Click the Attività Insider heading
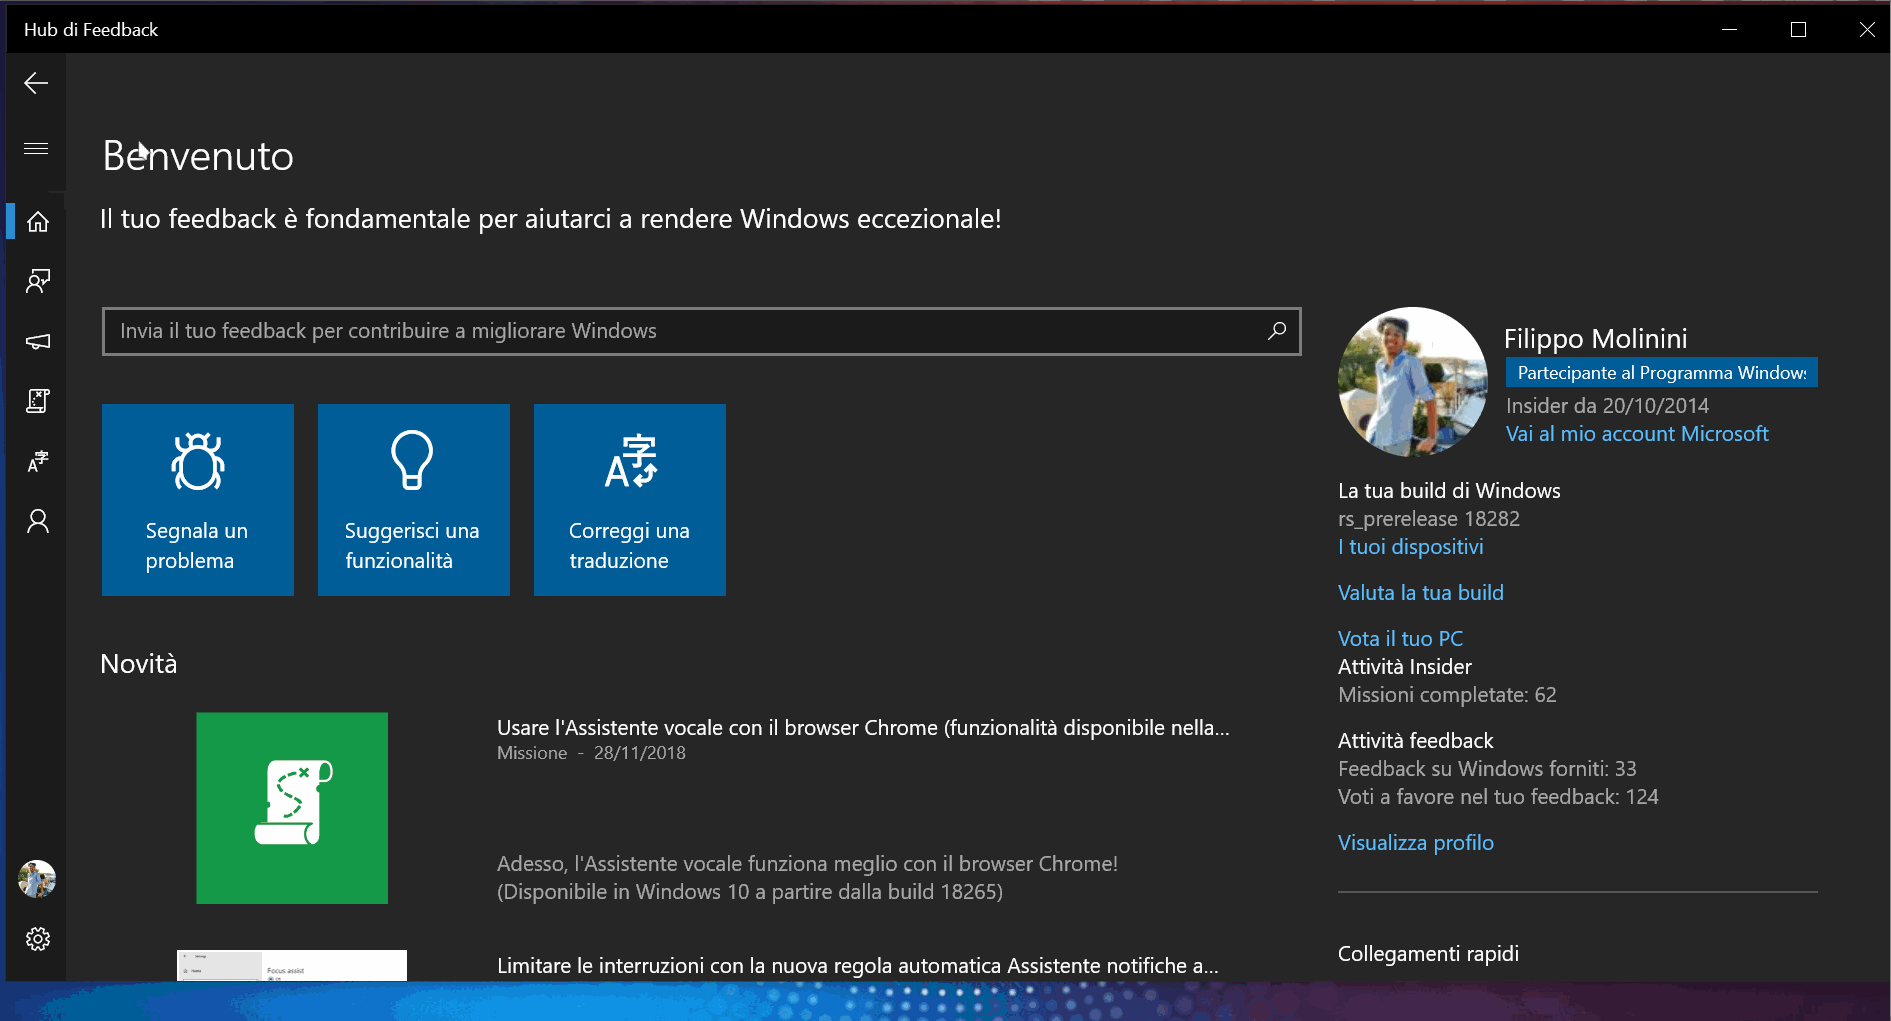This screenshot has height=1021, width=1891. click(1405, 667)
